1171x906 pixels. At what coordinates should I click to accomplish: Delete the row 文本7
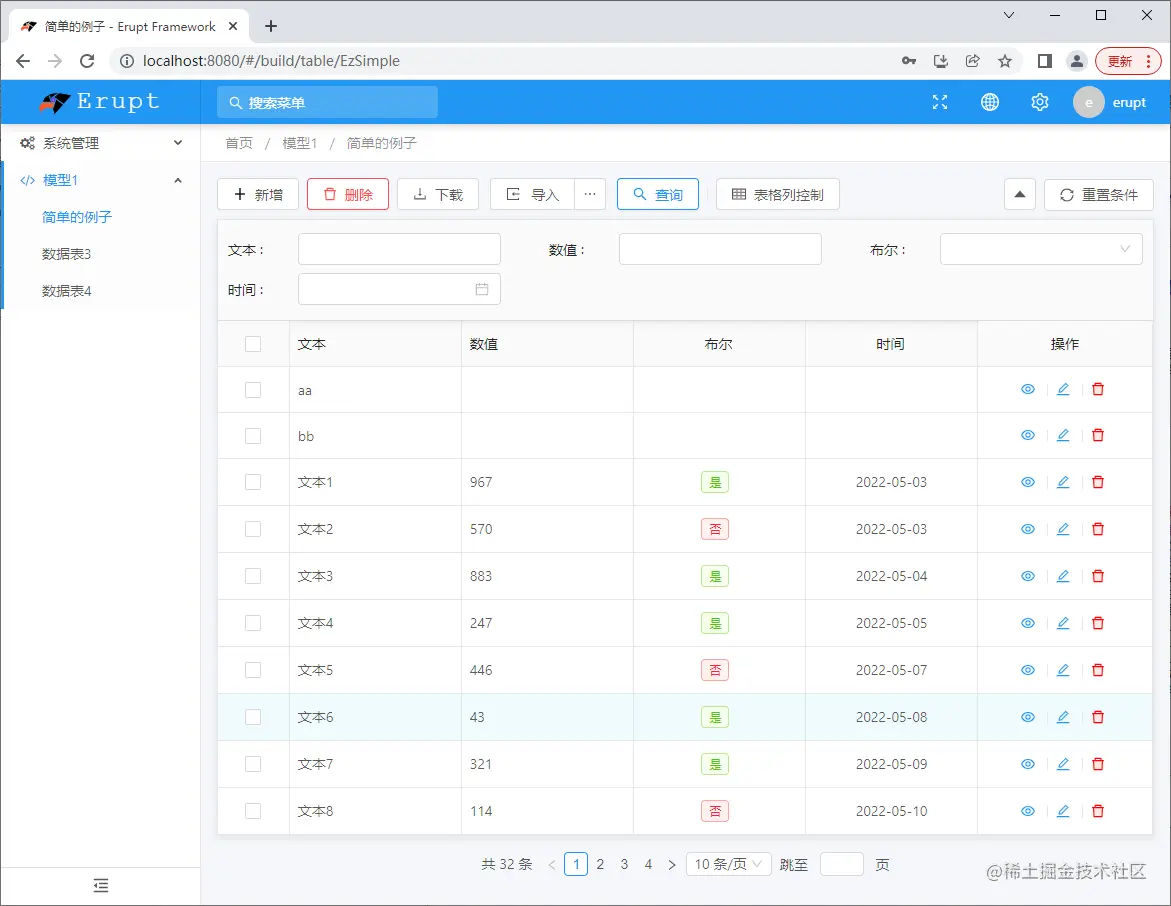[1098, 764]
